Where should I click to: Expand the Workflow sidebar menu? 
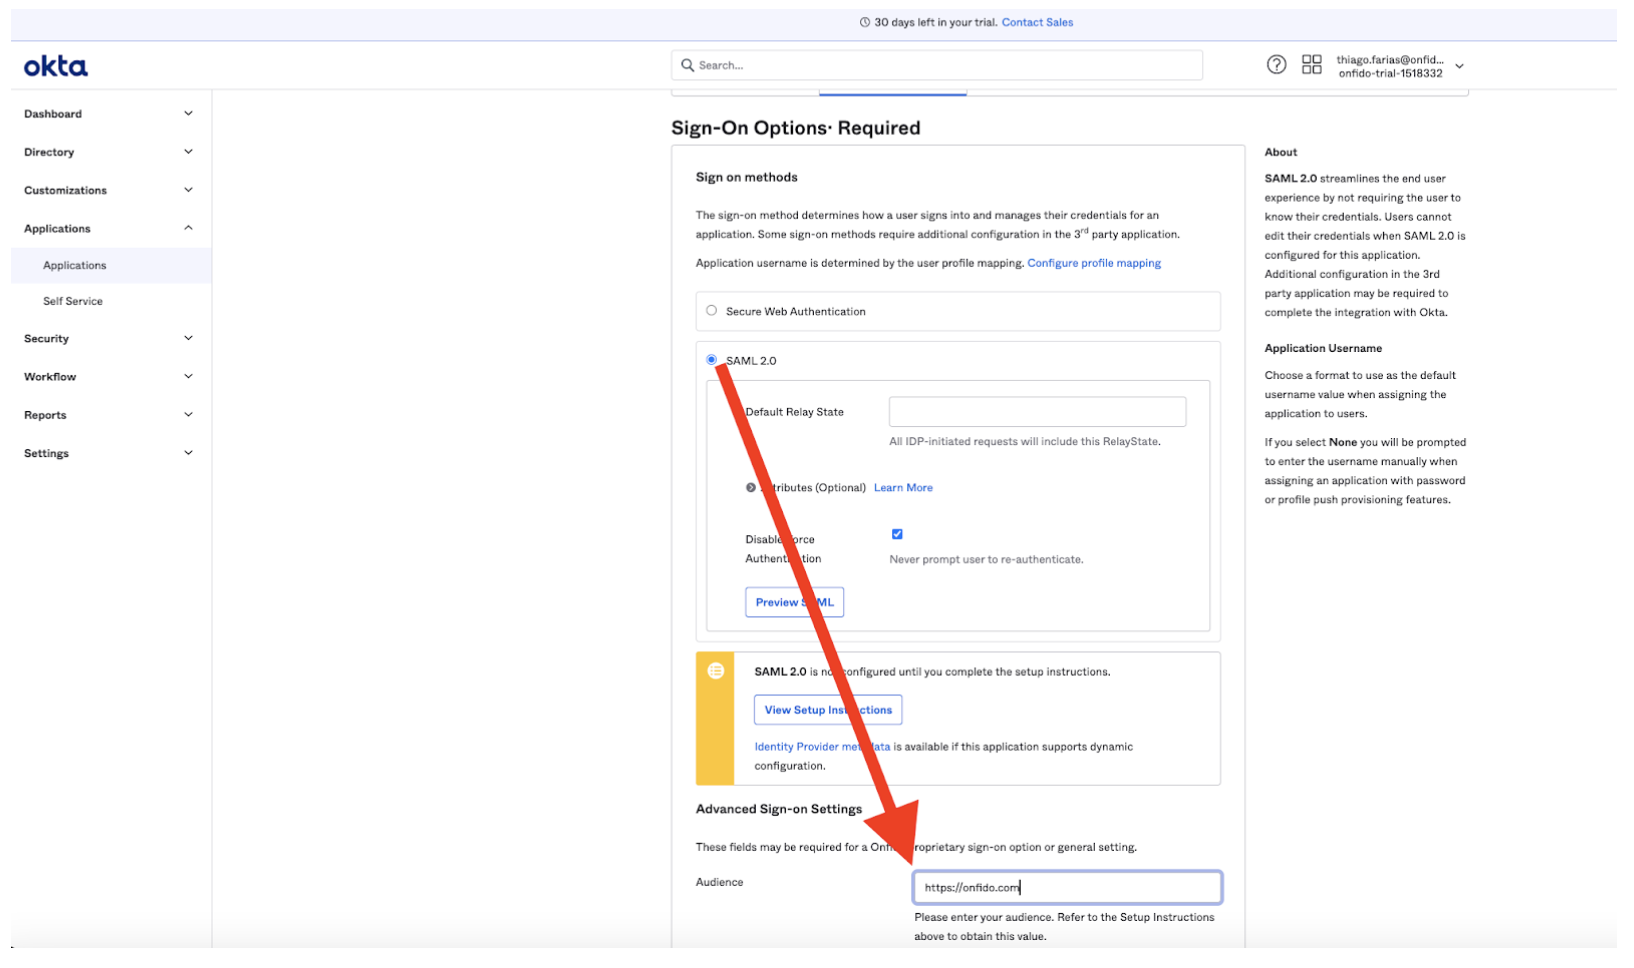click(188, 377)
